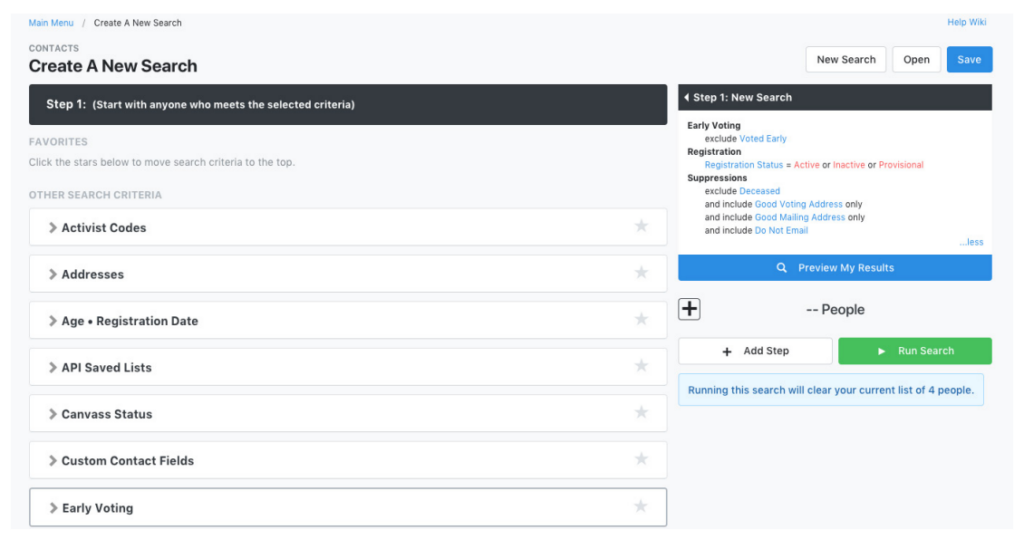Collapse criteria summary with ...less link

971,242
